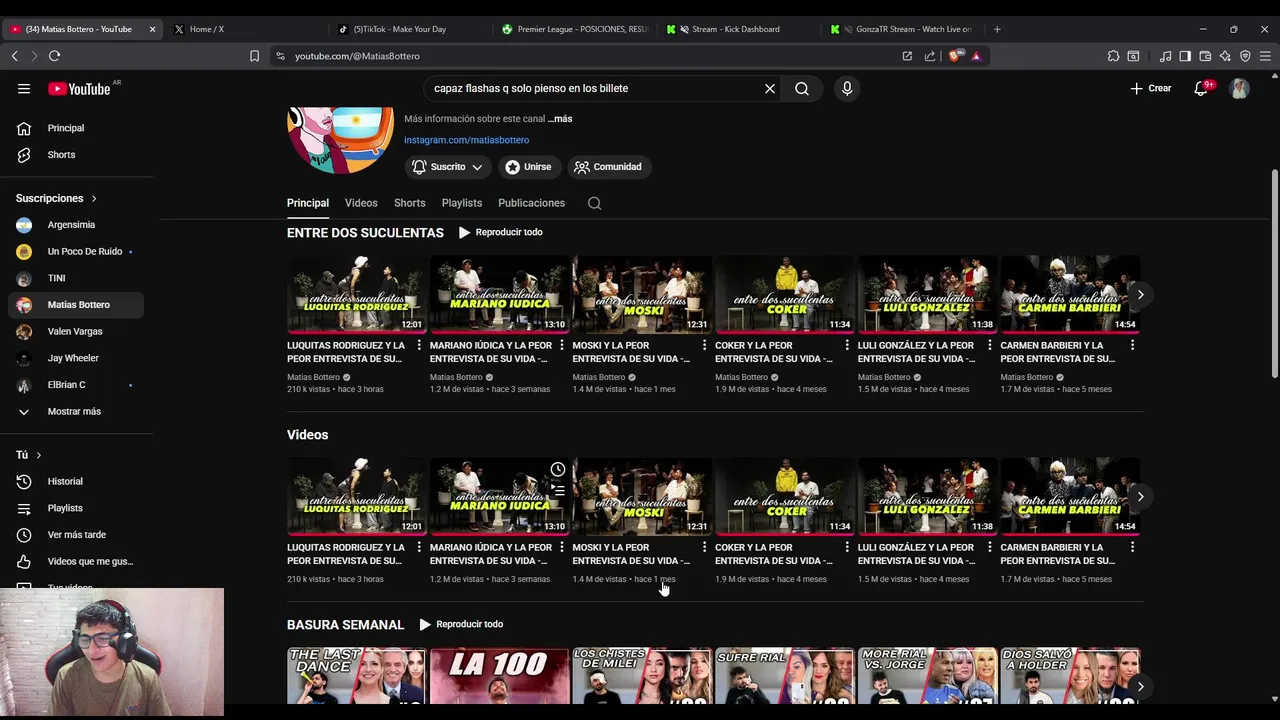
Task: Open the music note playlist icon in toolbar
Action: 1165,56
